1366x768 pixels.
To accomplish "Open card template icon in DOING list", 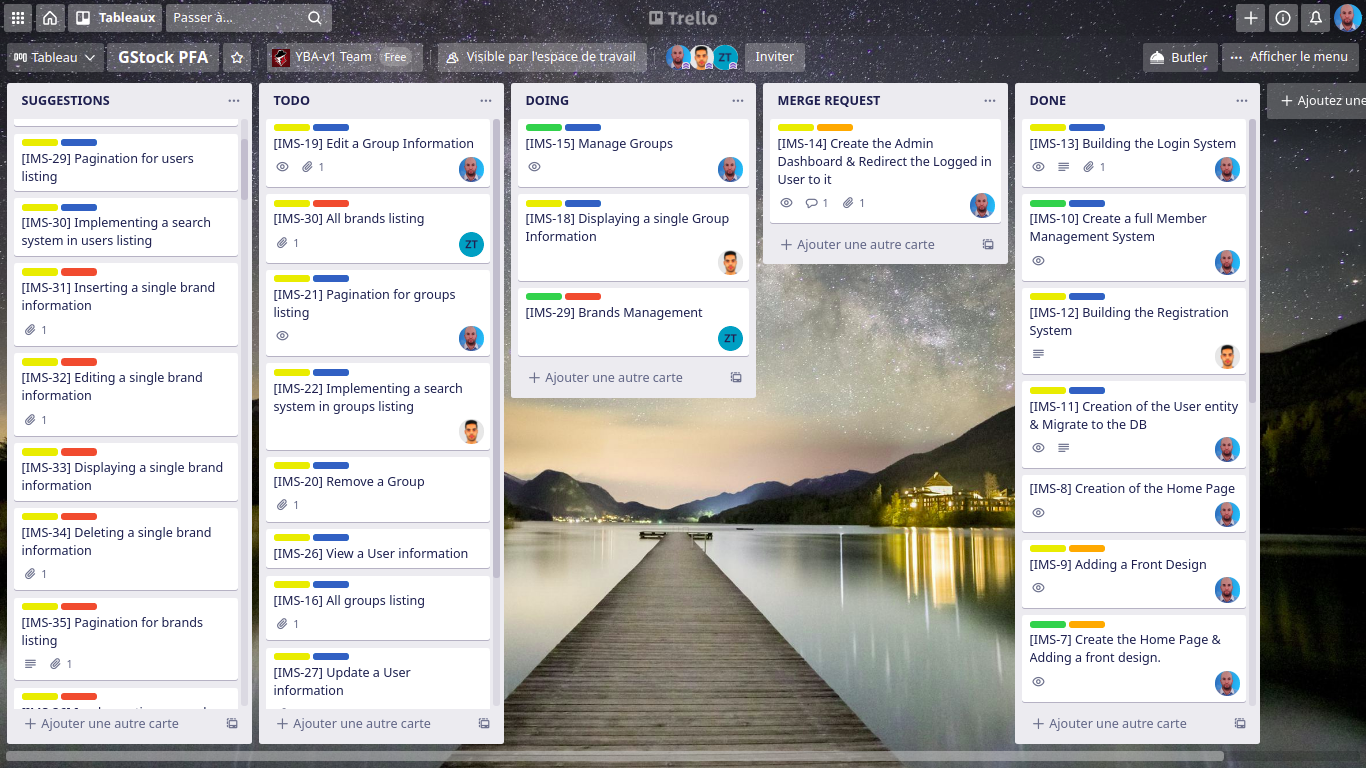I will click(x=736, y=378).
